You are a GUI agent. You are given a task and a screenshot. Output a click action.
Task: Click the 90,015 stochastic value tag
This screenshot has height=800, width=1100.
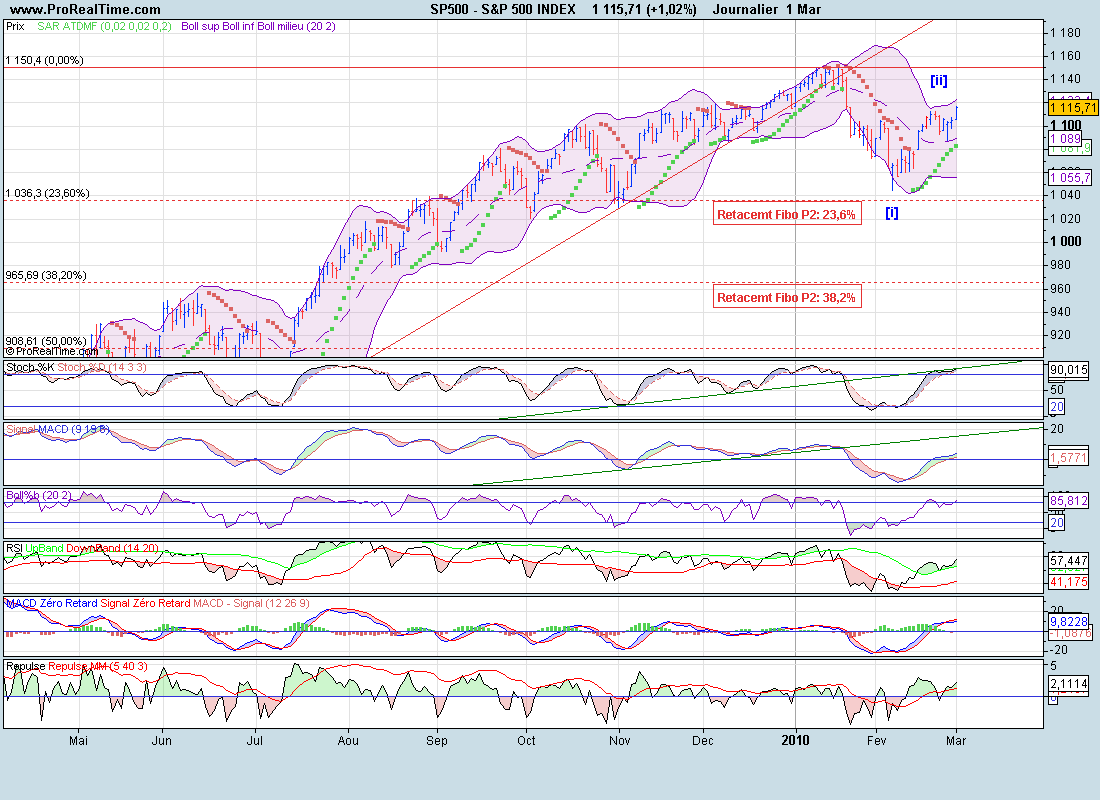click(1068, 370)
